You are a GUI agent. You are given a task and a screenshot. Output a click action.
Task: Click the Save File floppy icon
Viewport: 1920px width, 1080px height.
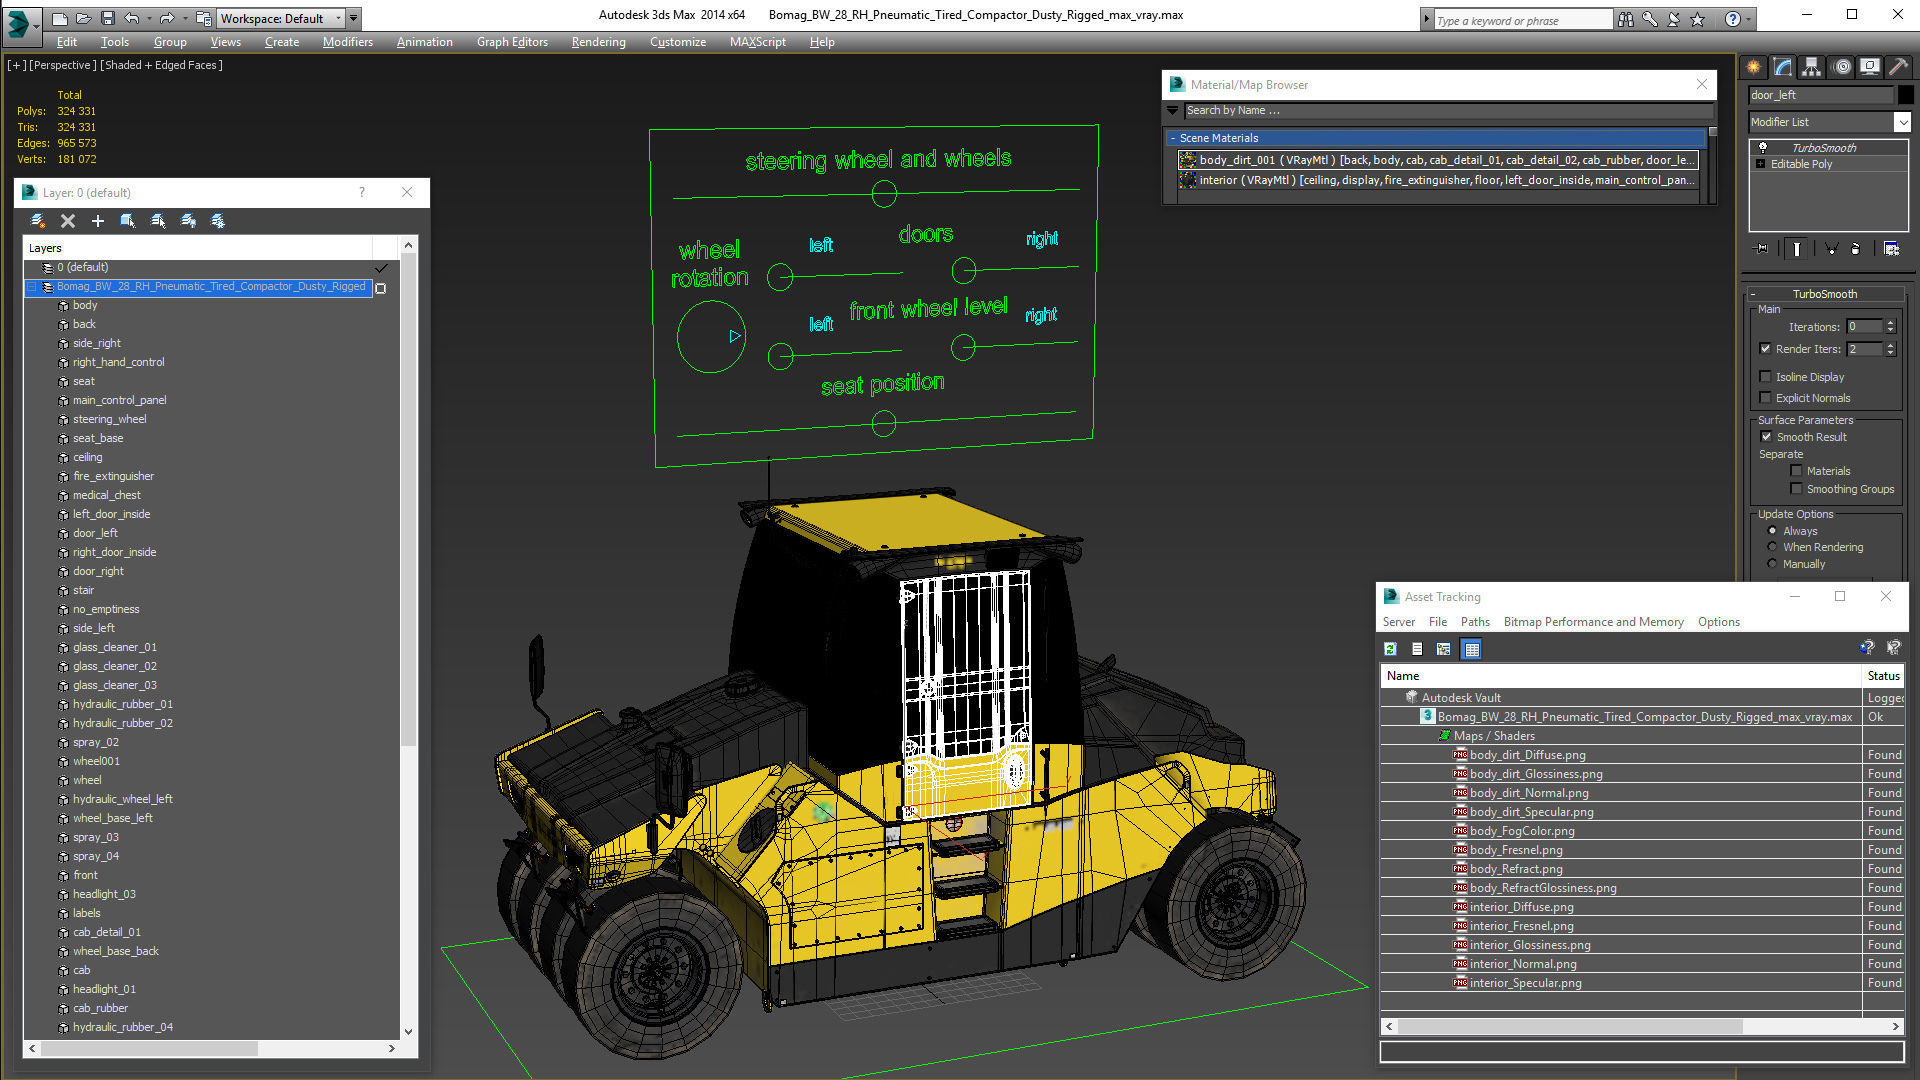tap(108, 18)
